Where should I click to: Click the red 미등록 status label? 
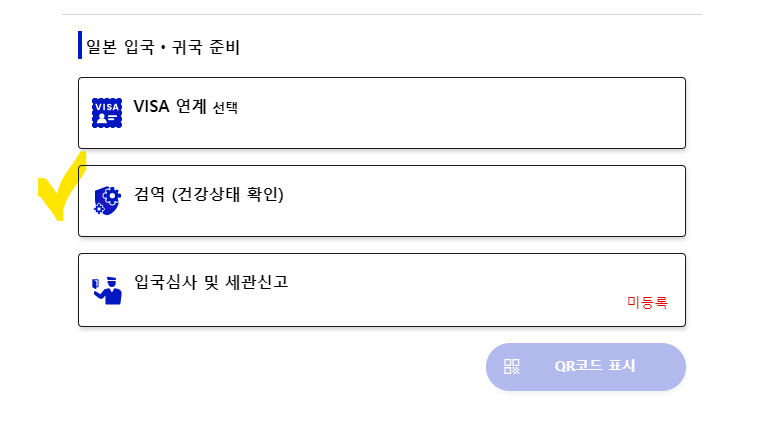(647, 301)
